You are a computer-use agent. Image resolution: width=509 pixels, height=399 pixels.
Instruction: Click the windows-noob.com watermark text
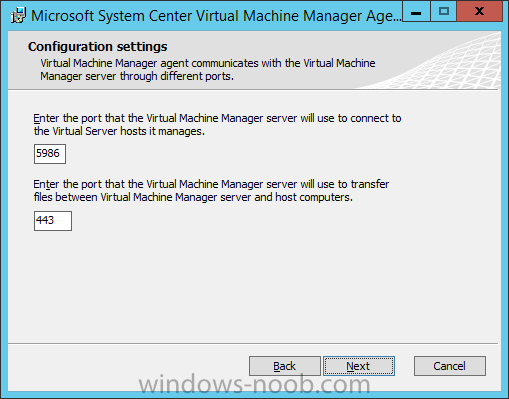click(254, 384)
